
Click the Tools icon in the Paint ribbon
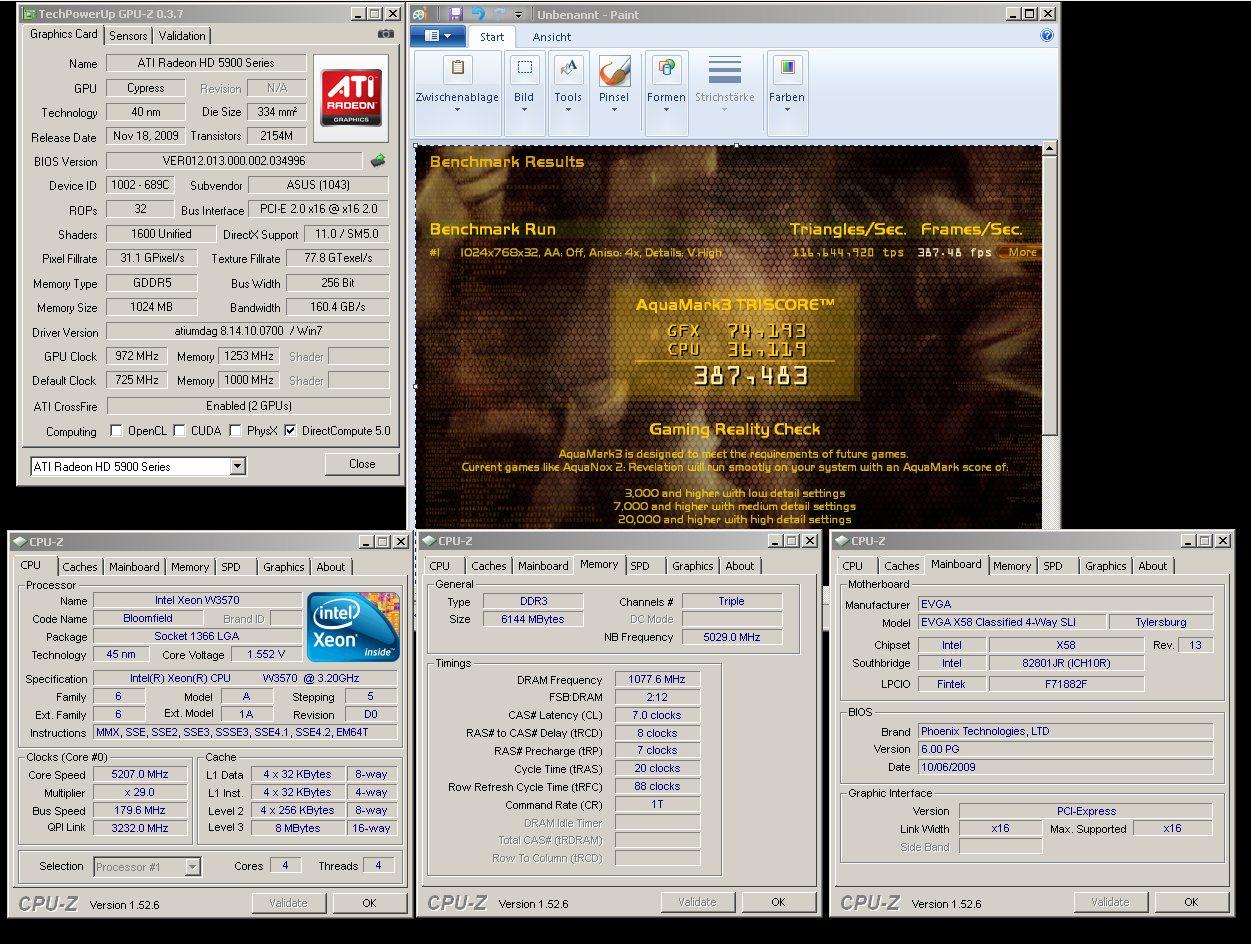point(568,69)
